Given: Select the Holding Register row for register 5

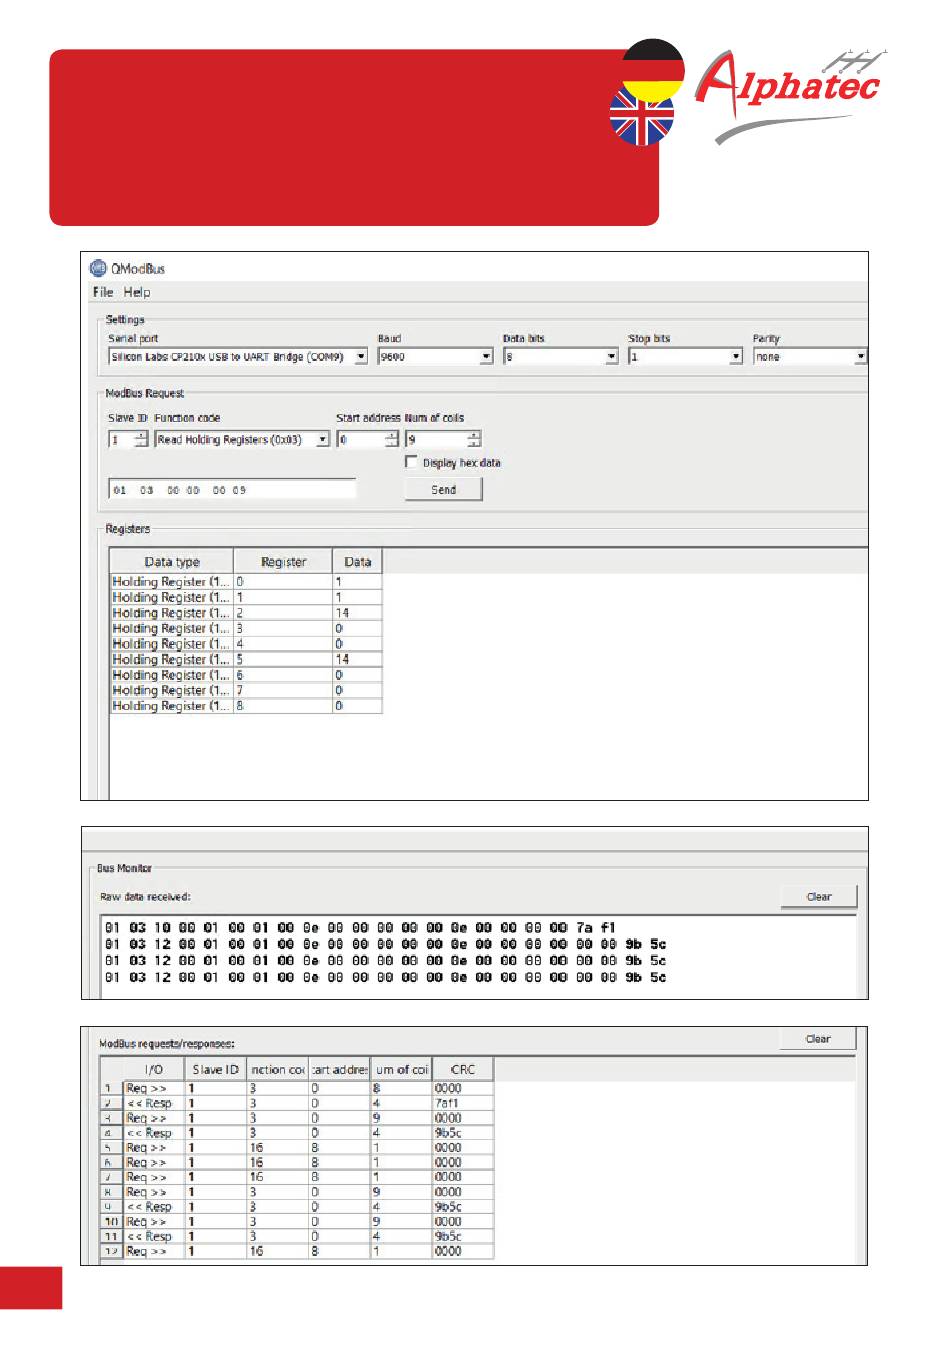Looking at the screenshot, I should pyautogui.click(x=246, y=660).
